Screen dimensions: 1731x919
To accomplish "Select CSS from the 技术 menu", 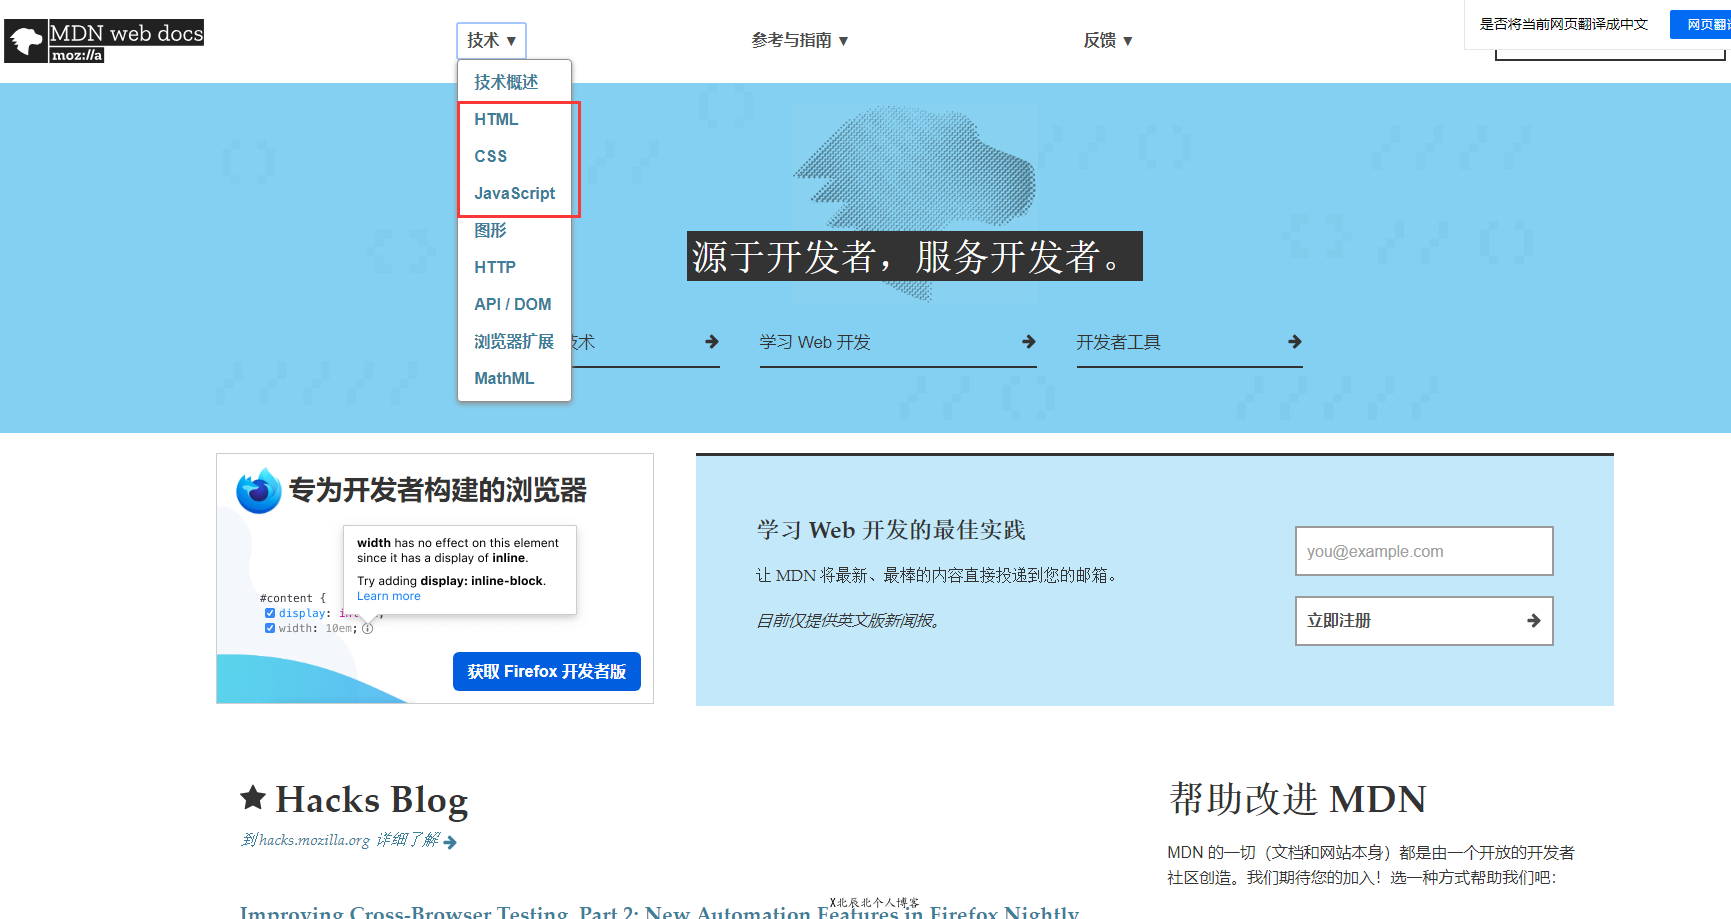I will point(491,156).
